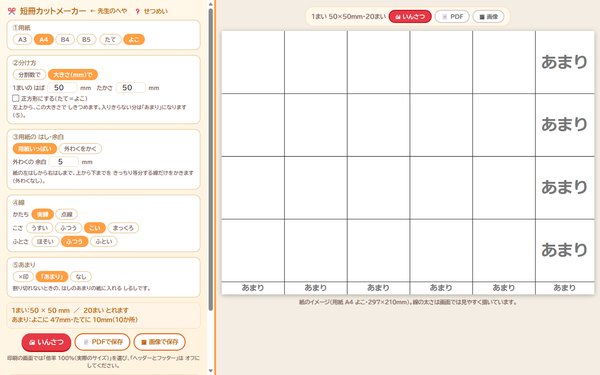600x375 pixels.
Task: Focus the はば width input field
Action: [62, 88]
